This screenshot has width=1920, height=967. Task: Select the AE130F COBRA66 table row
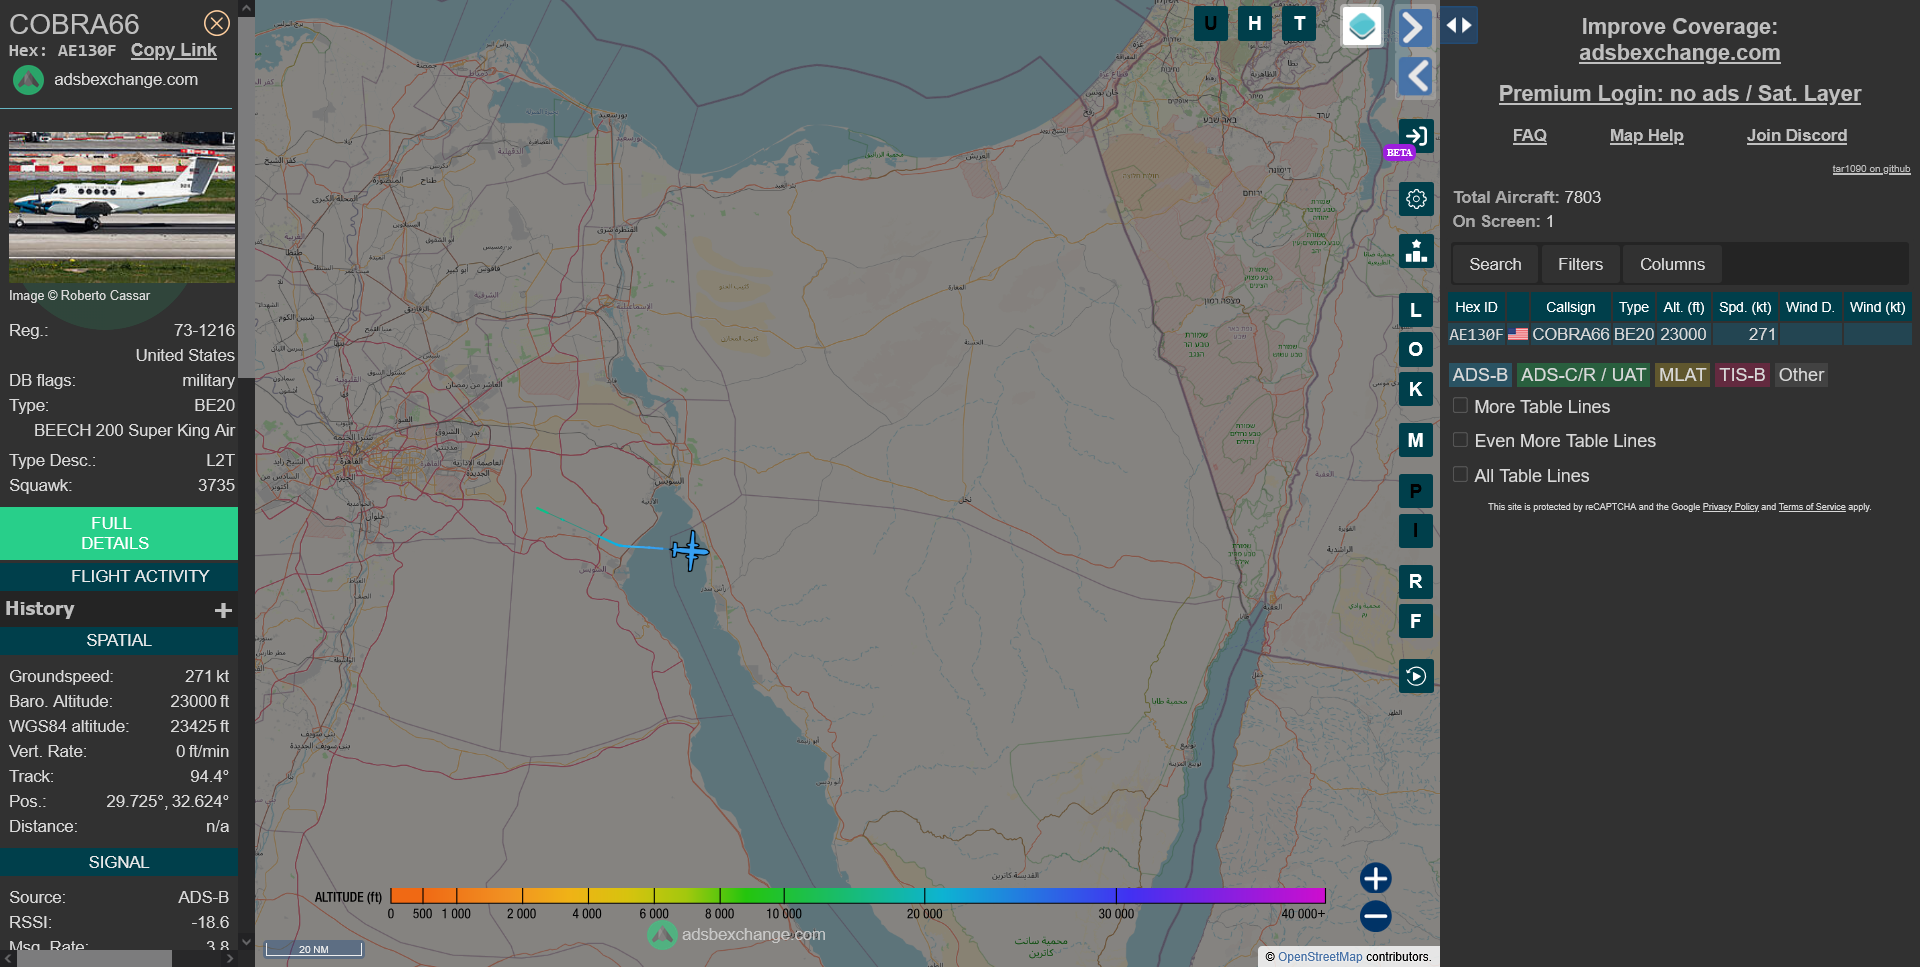coord(1680,334)
